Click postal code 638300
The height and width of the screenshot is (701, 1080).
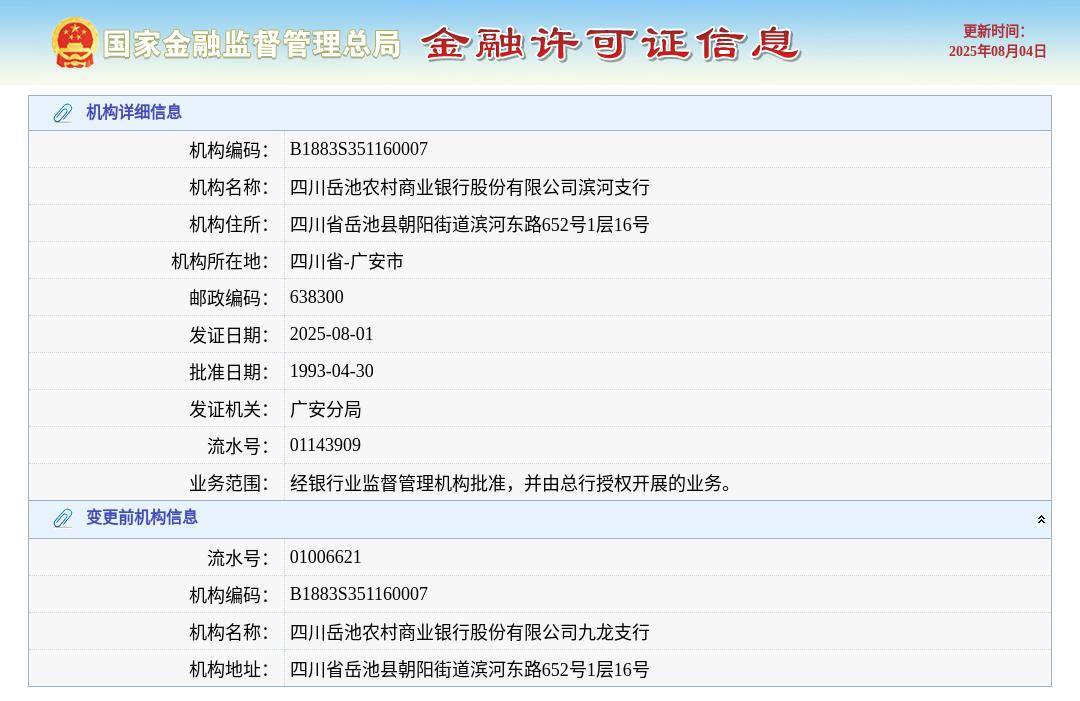(317, 297)
